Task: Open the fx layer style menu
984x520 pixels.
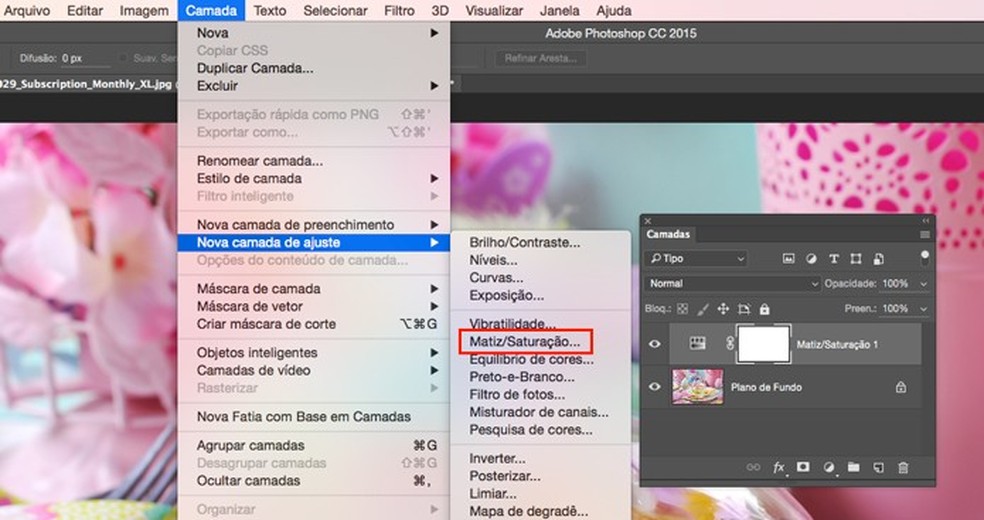Action: [x=779, y=467]
